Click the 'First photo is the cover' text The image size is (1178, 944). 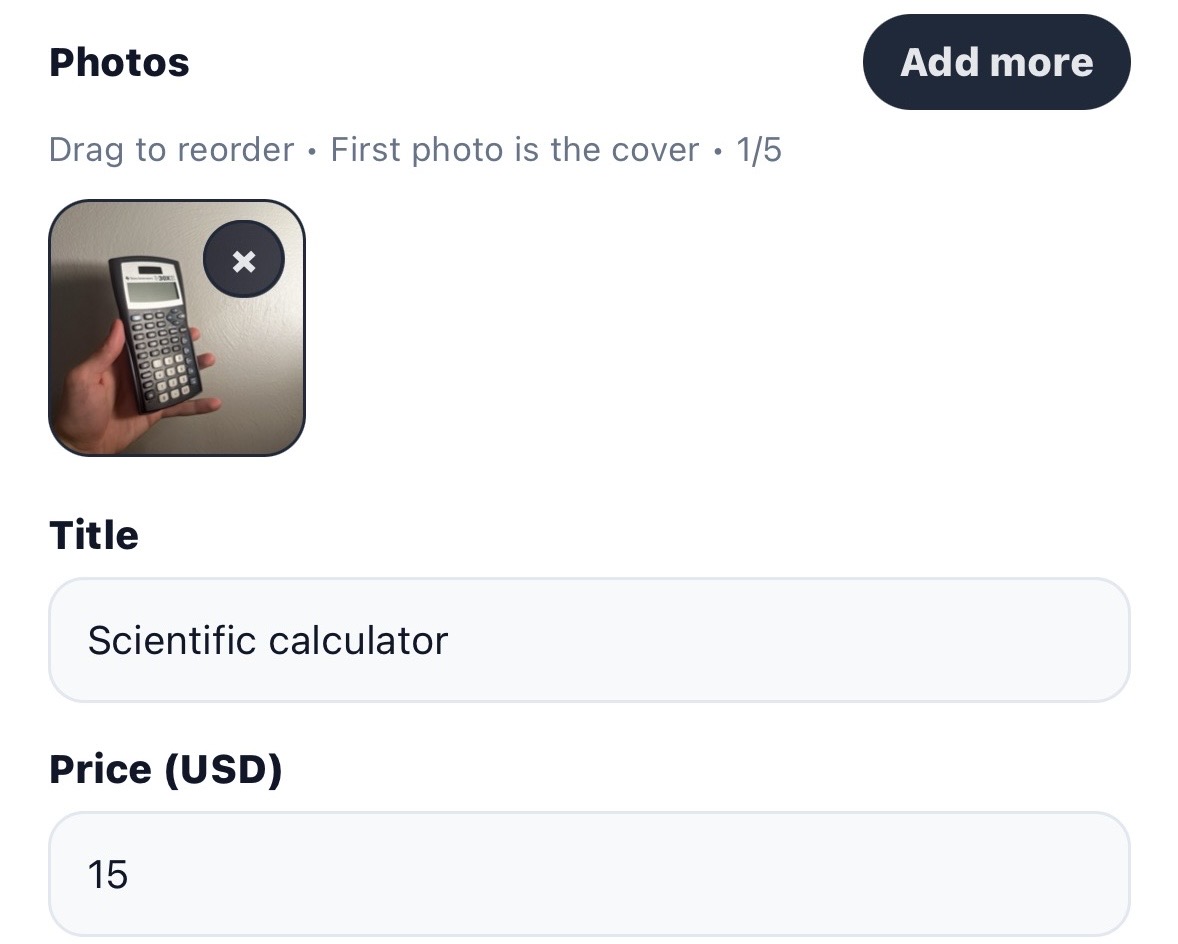click(514, 150)
